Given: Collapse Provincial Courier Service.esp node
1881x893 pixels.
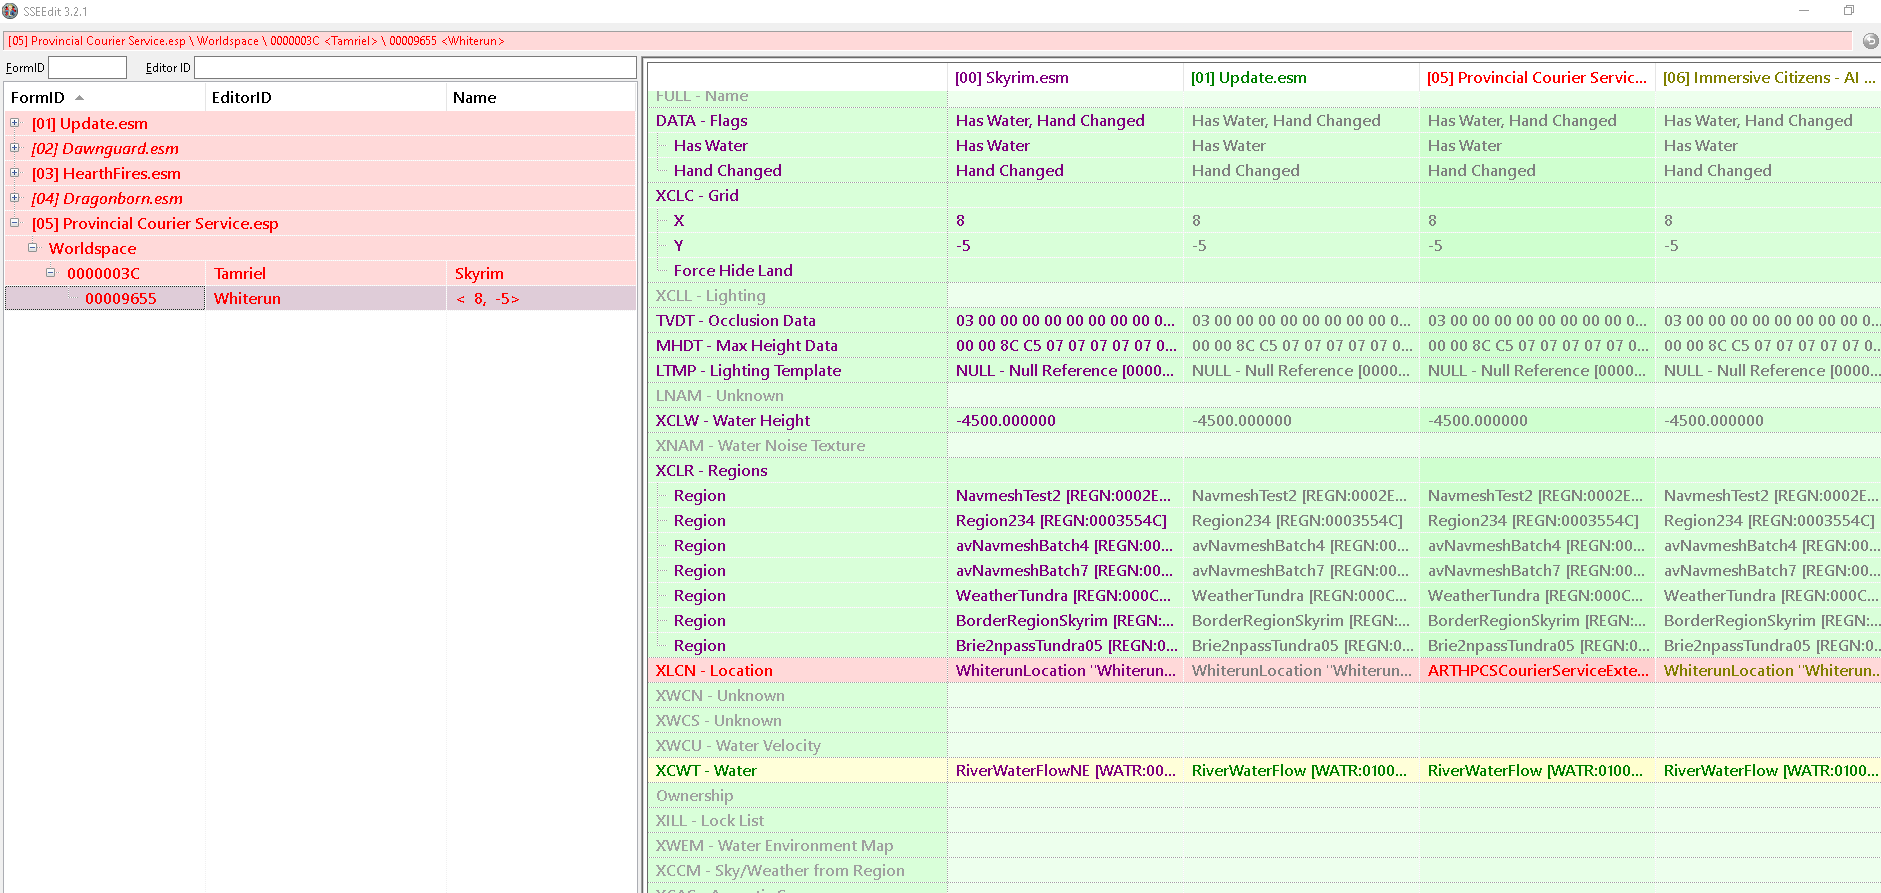Looking at the screenshot, I should click(x=15, y=223).
